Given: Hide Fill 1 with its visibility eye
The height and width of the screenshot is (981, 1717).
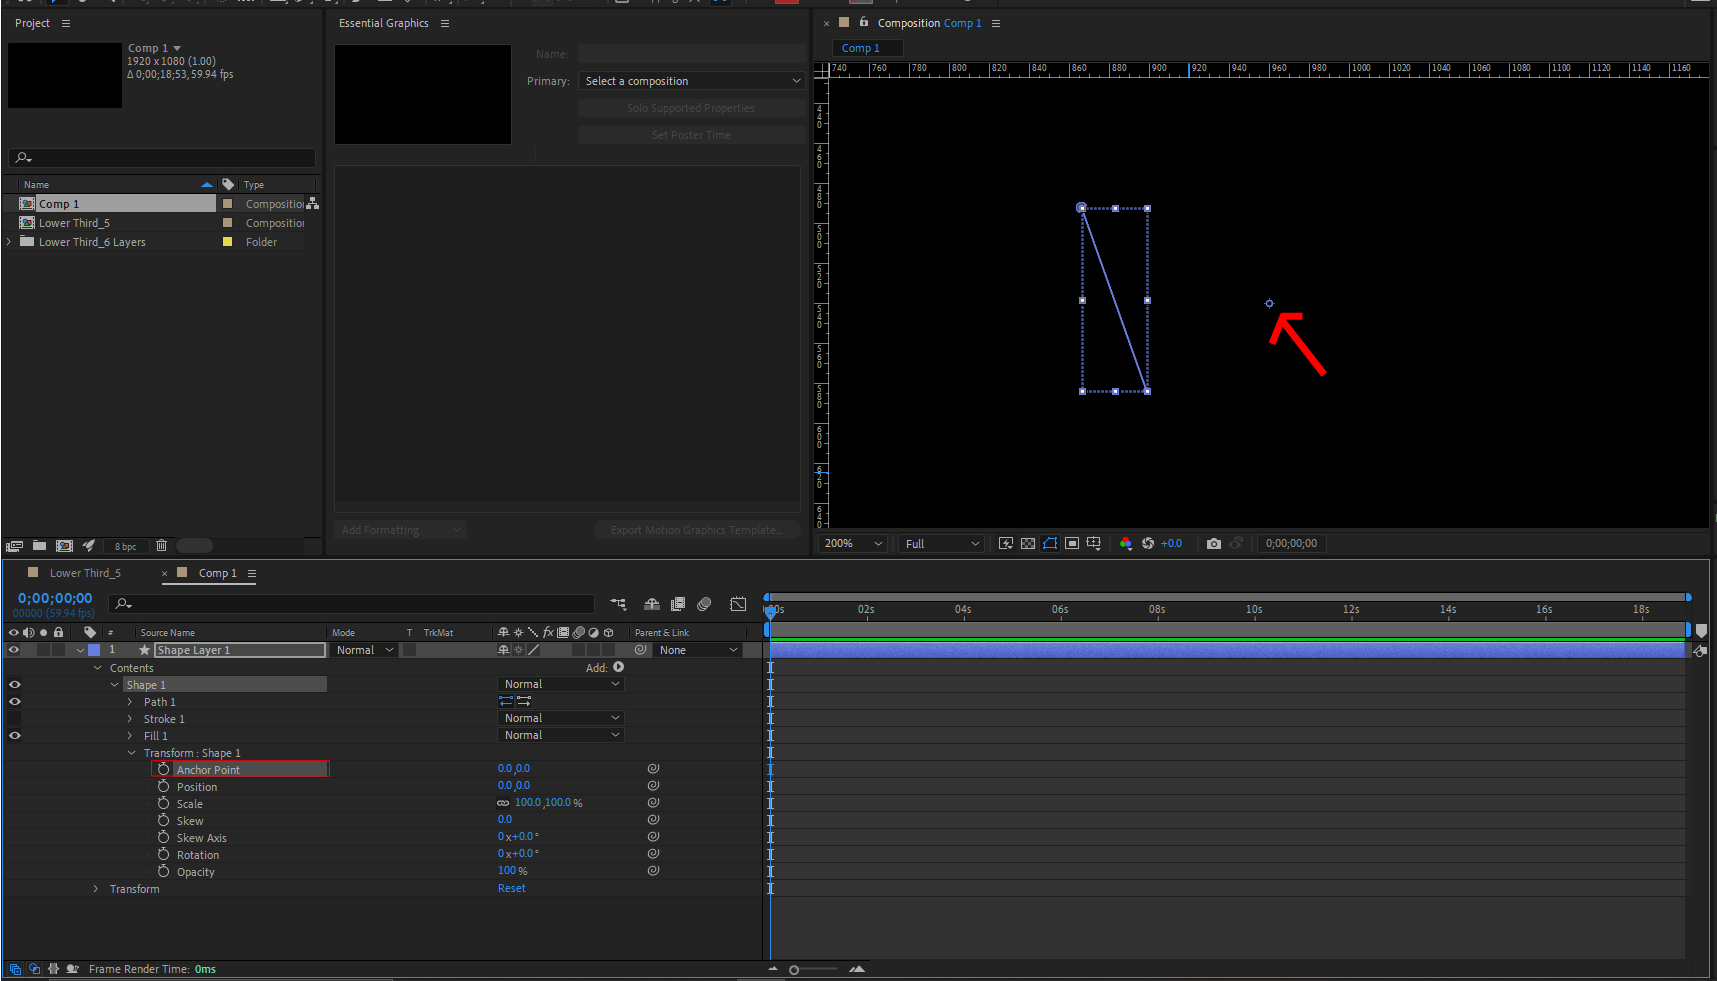Looking at the screenshot, I should click(14, 735).
